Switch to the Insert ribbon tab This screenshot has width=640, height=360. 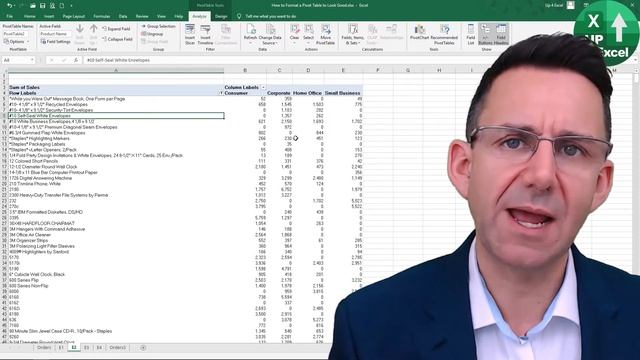coord(49,16)
